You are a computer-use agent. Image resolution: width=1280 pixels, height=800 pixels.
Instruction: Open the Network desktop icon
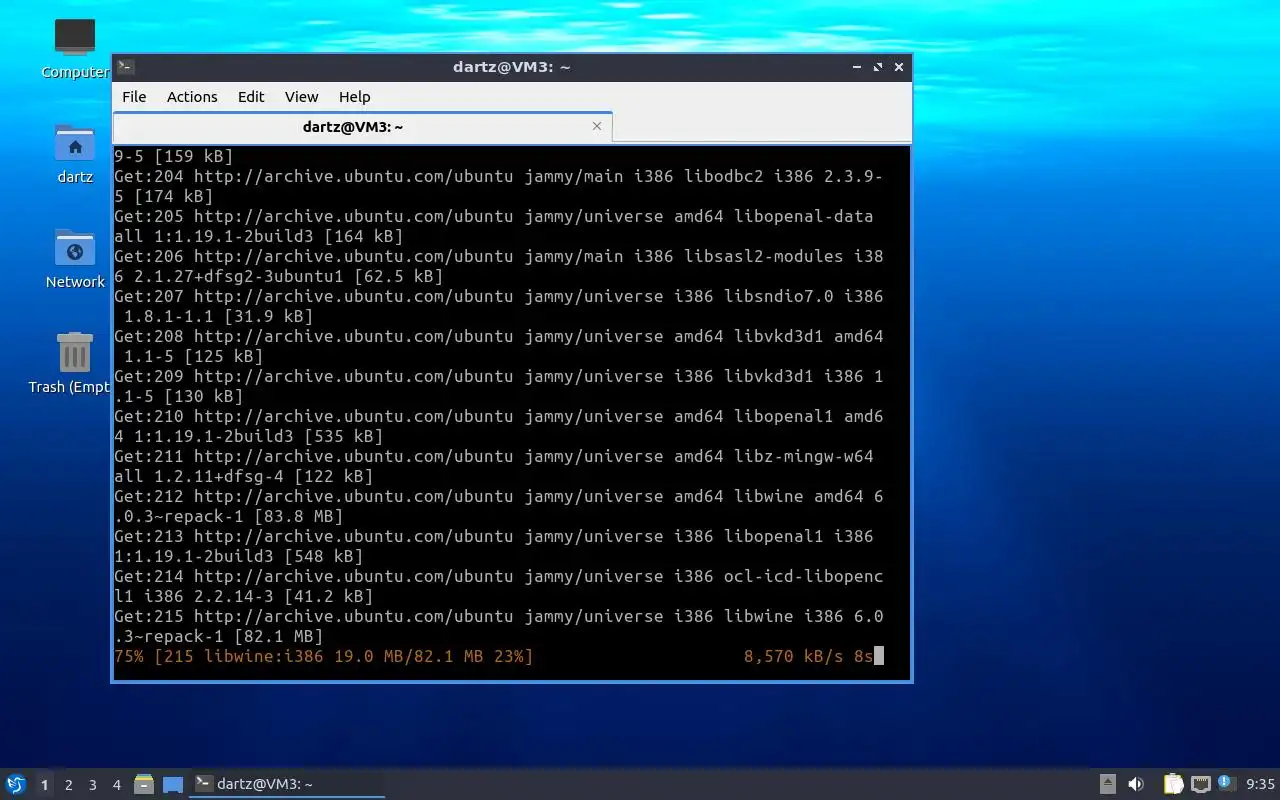point(75,259)
